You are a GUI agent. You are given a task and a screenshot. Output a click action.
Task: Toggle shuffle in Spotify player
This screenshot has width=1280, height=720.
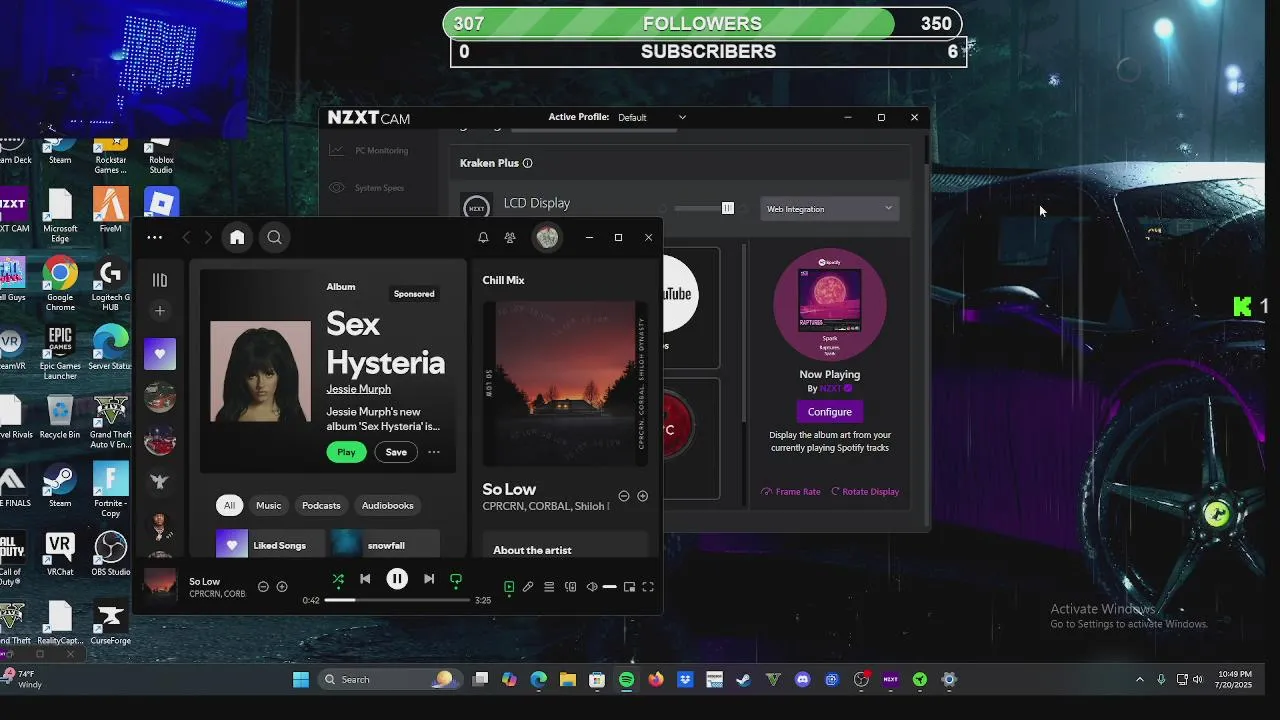point(338,579)
